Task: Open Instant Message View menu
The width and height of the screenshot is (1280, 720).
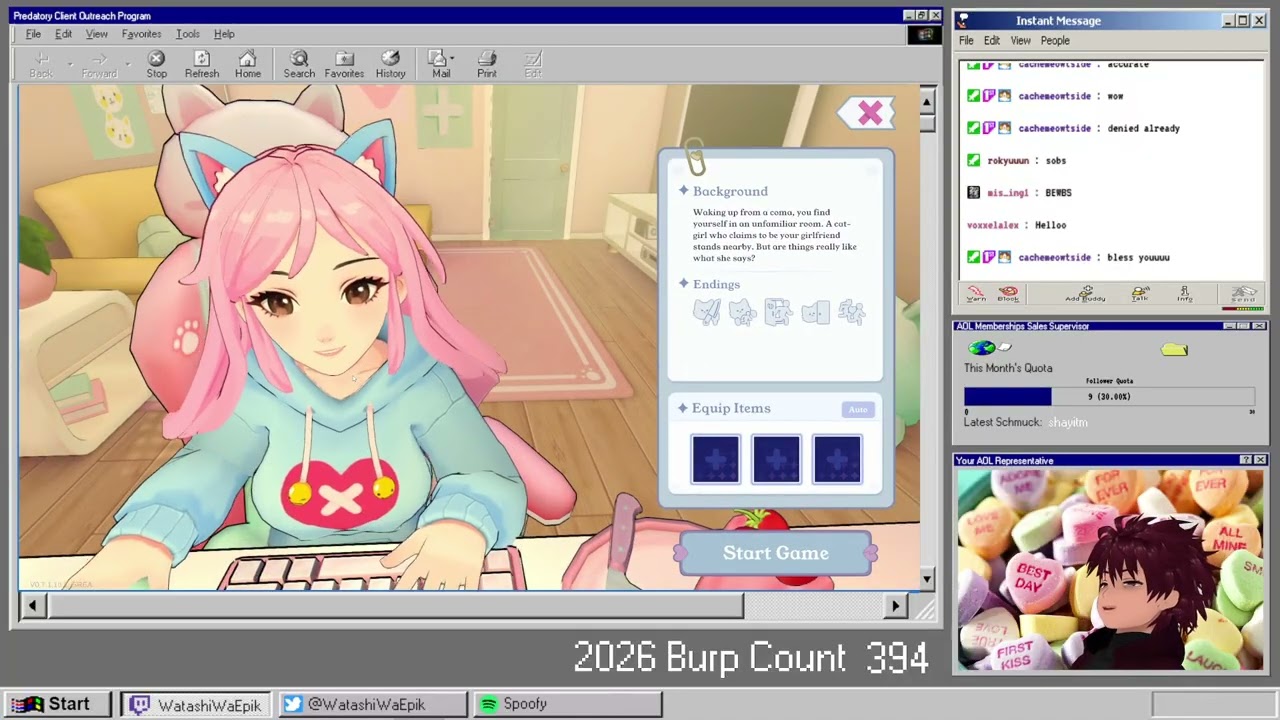Action: coord(1020,41)
